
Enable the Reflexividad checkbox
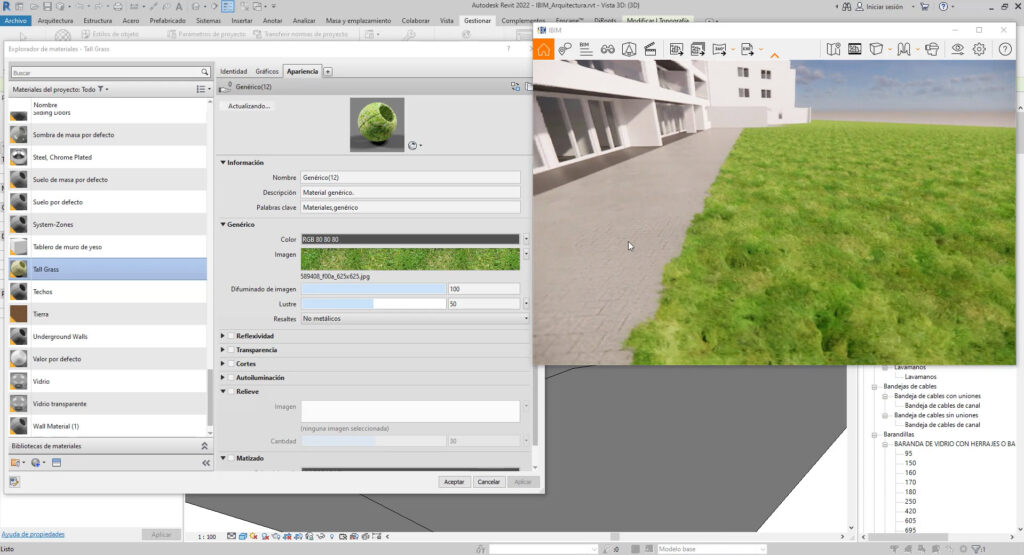click(232, 336)
